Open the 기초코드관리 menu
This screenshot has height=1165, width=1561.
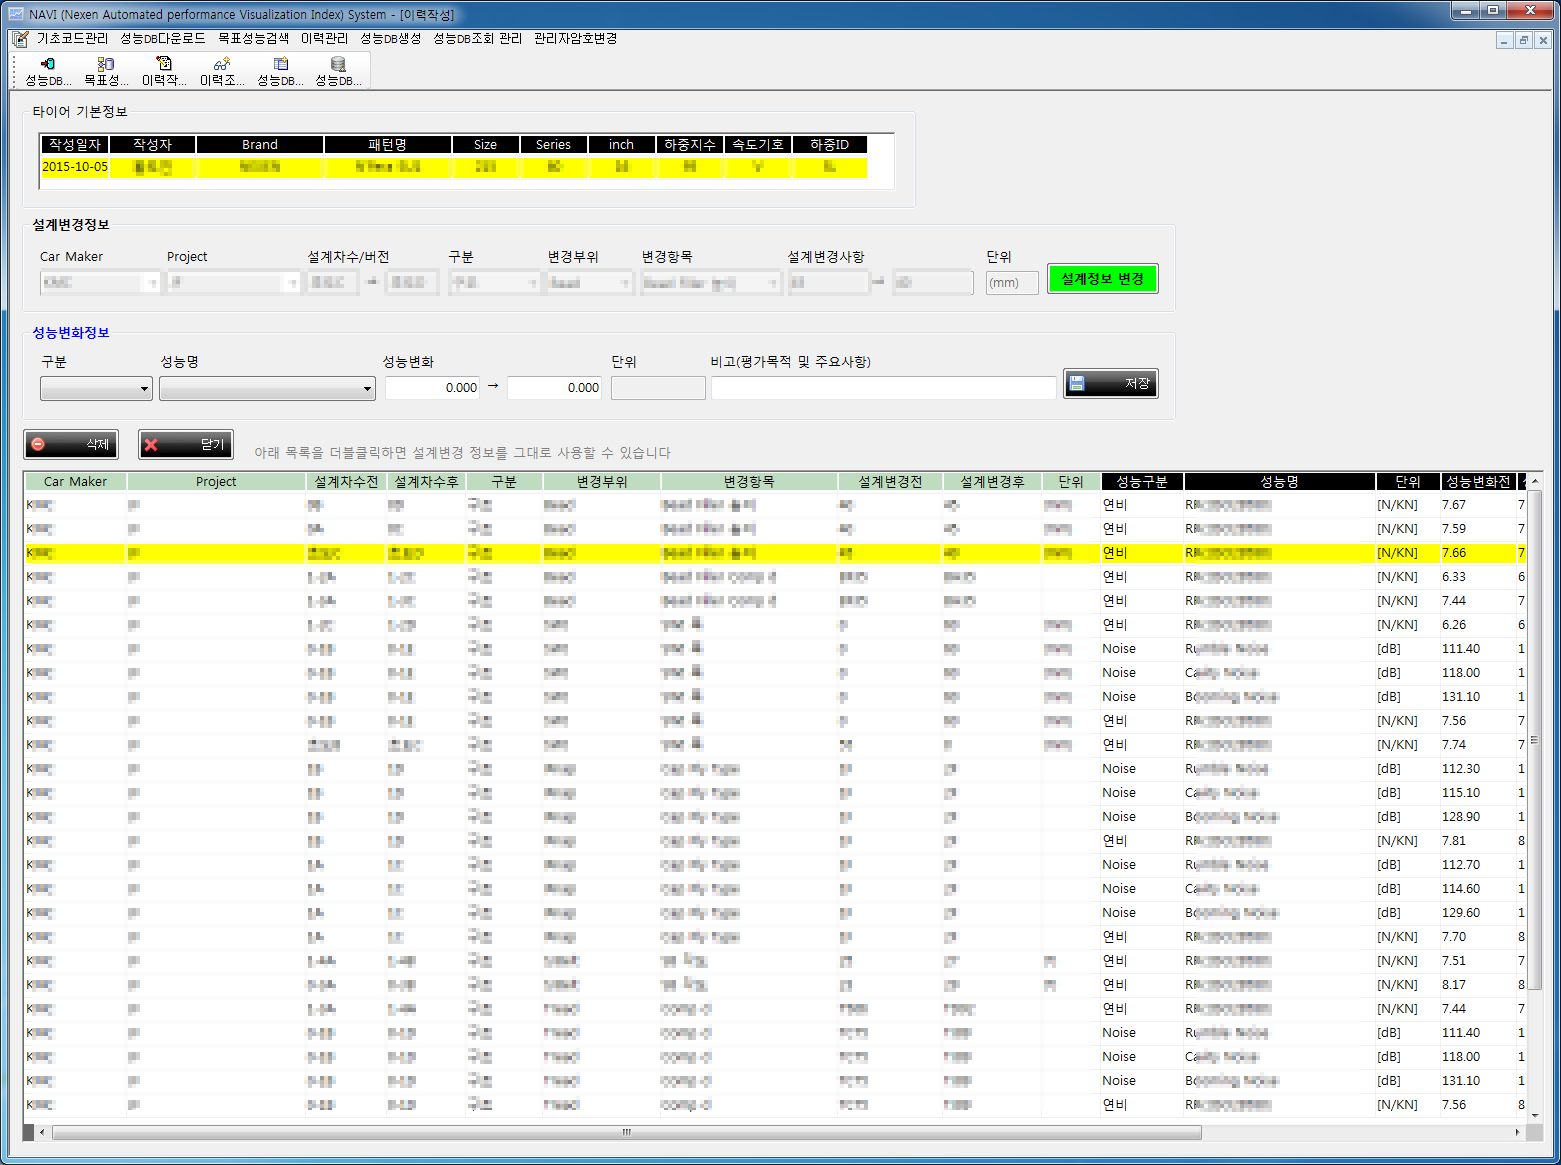coord(72,38)
